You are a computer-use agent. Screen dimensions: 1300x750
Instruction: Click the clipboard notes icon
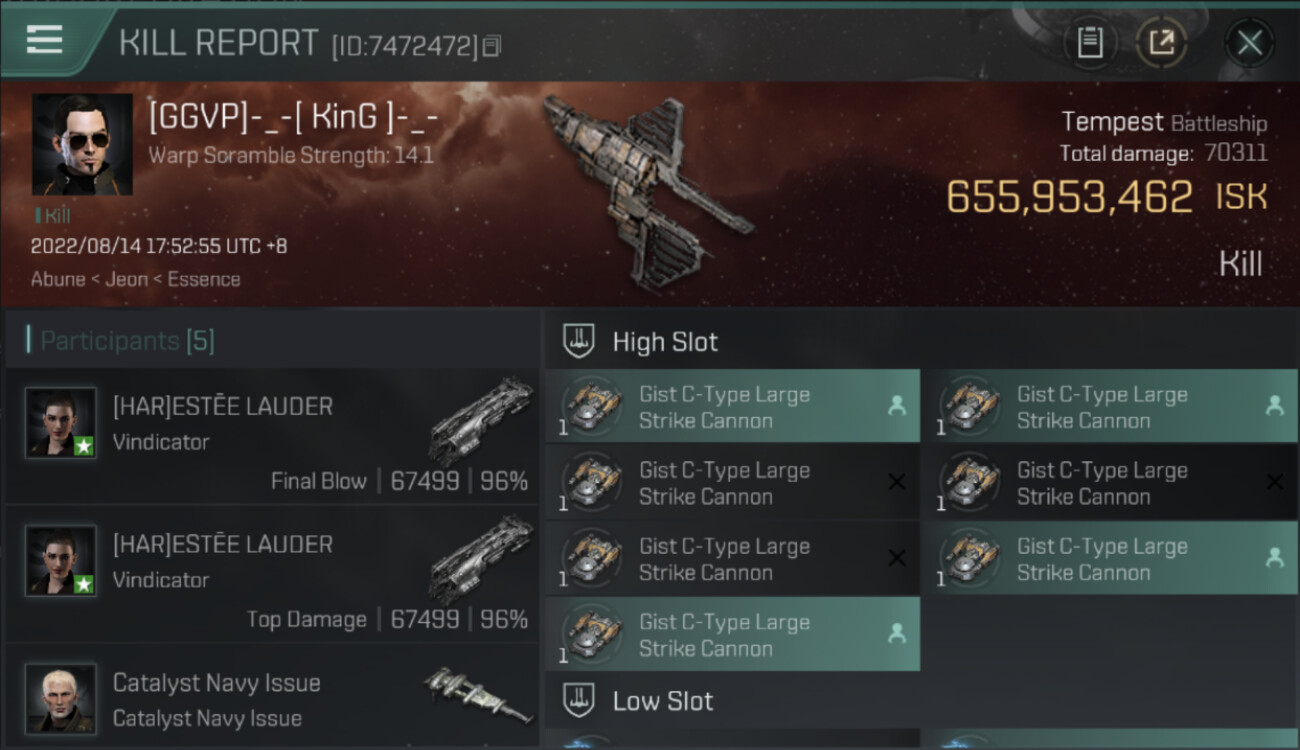(1090, 43)
